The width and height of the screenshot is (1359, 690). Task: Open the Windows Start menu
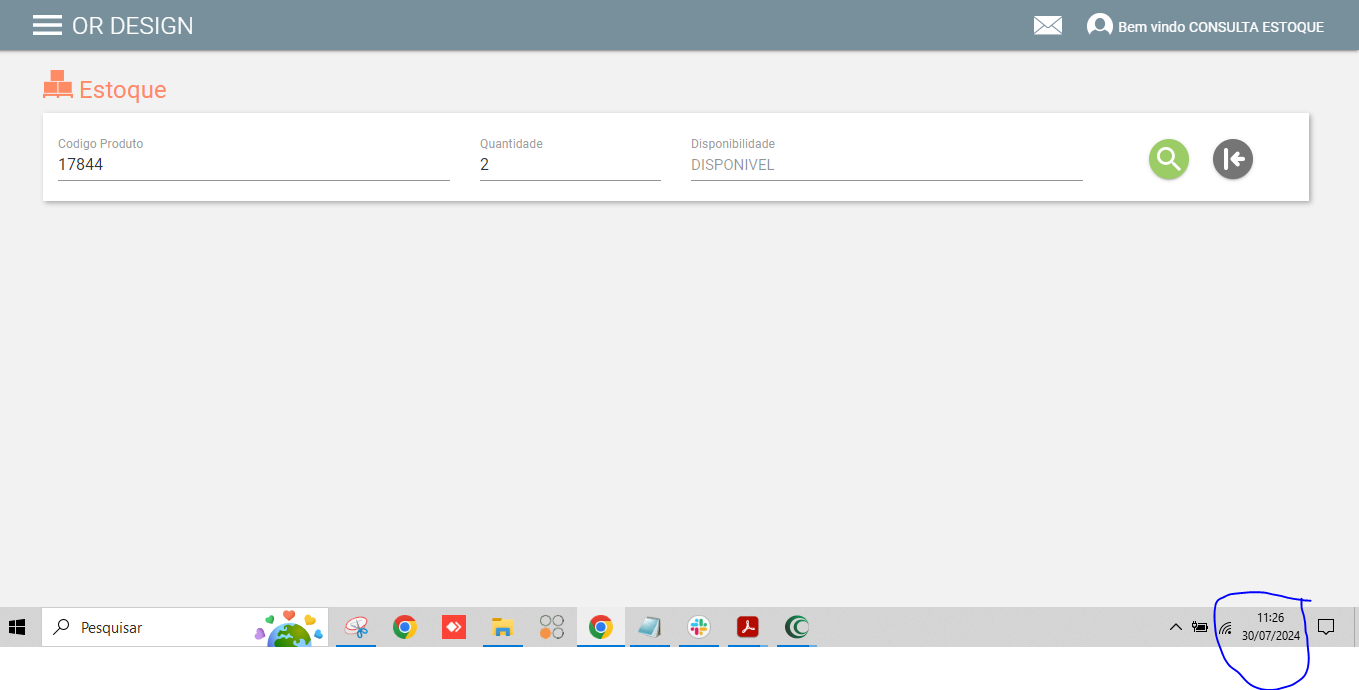click(x=17, y=627)
